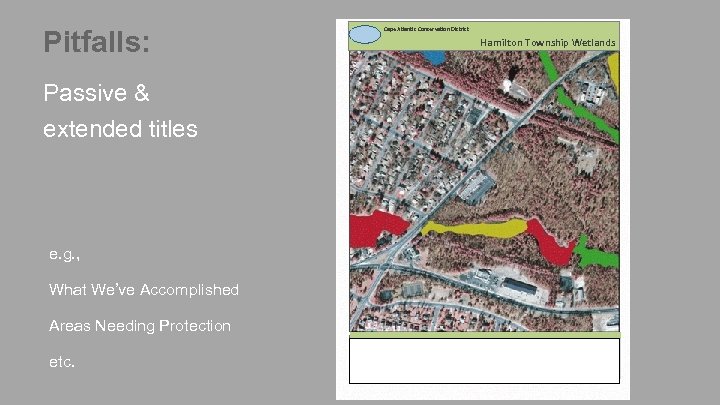The height and width of the screenshot is (405, 720).
Task: Click the aerial wetlands map image
Action: pyautogui.click(x=484, y=191)
